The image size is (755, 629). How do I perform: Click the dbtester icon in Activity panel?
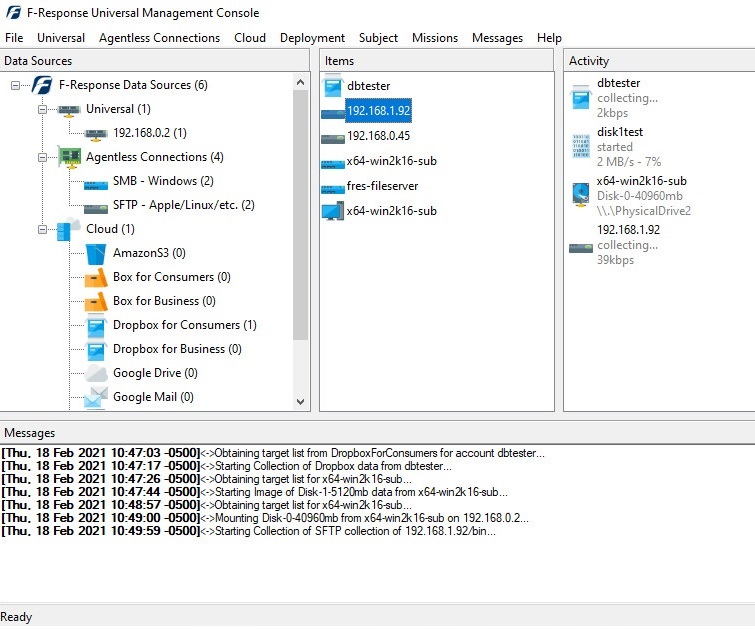[x=581, y=98]
